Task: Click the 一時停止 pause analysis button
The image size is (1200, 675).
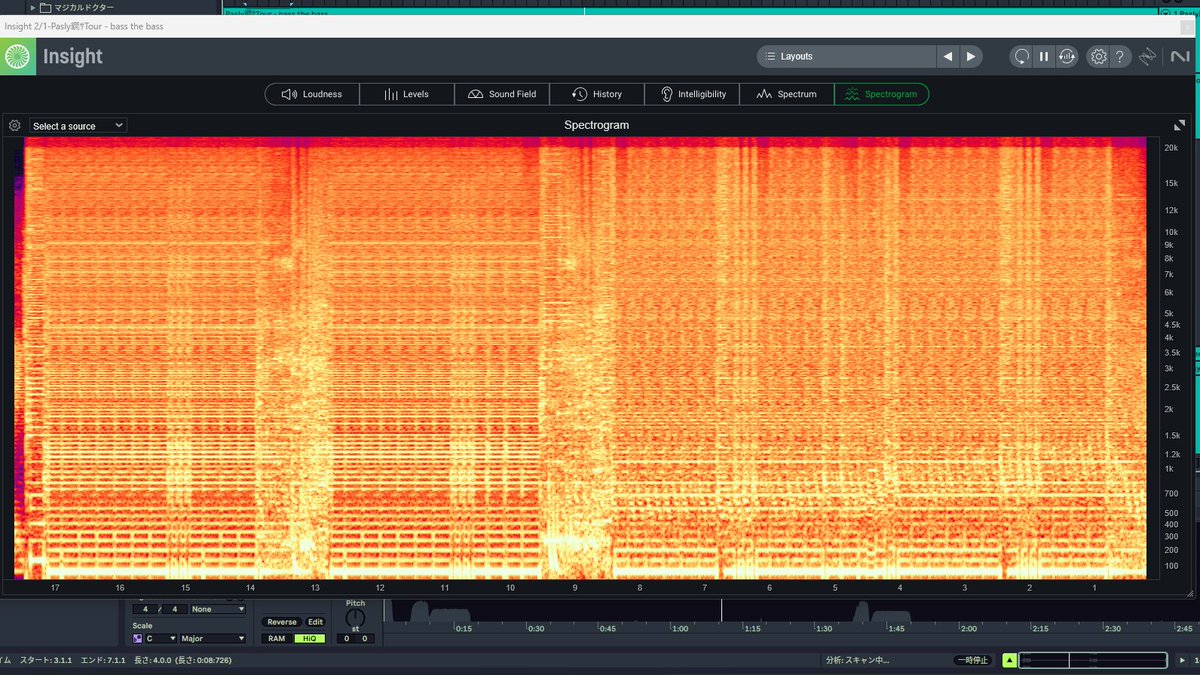Action: coord(973,660)
